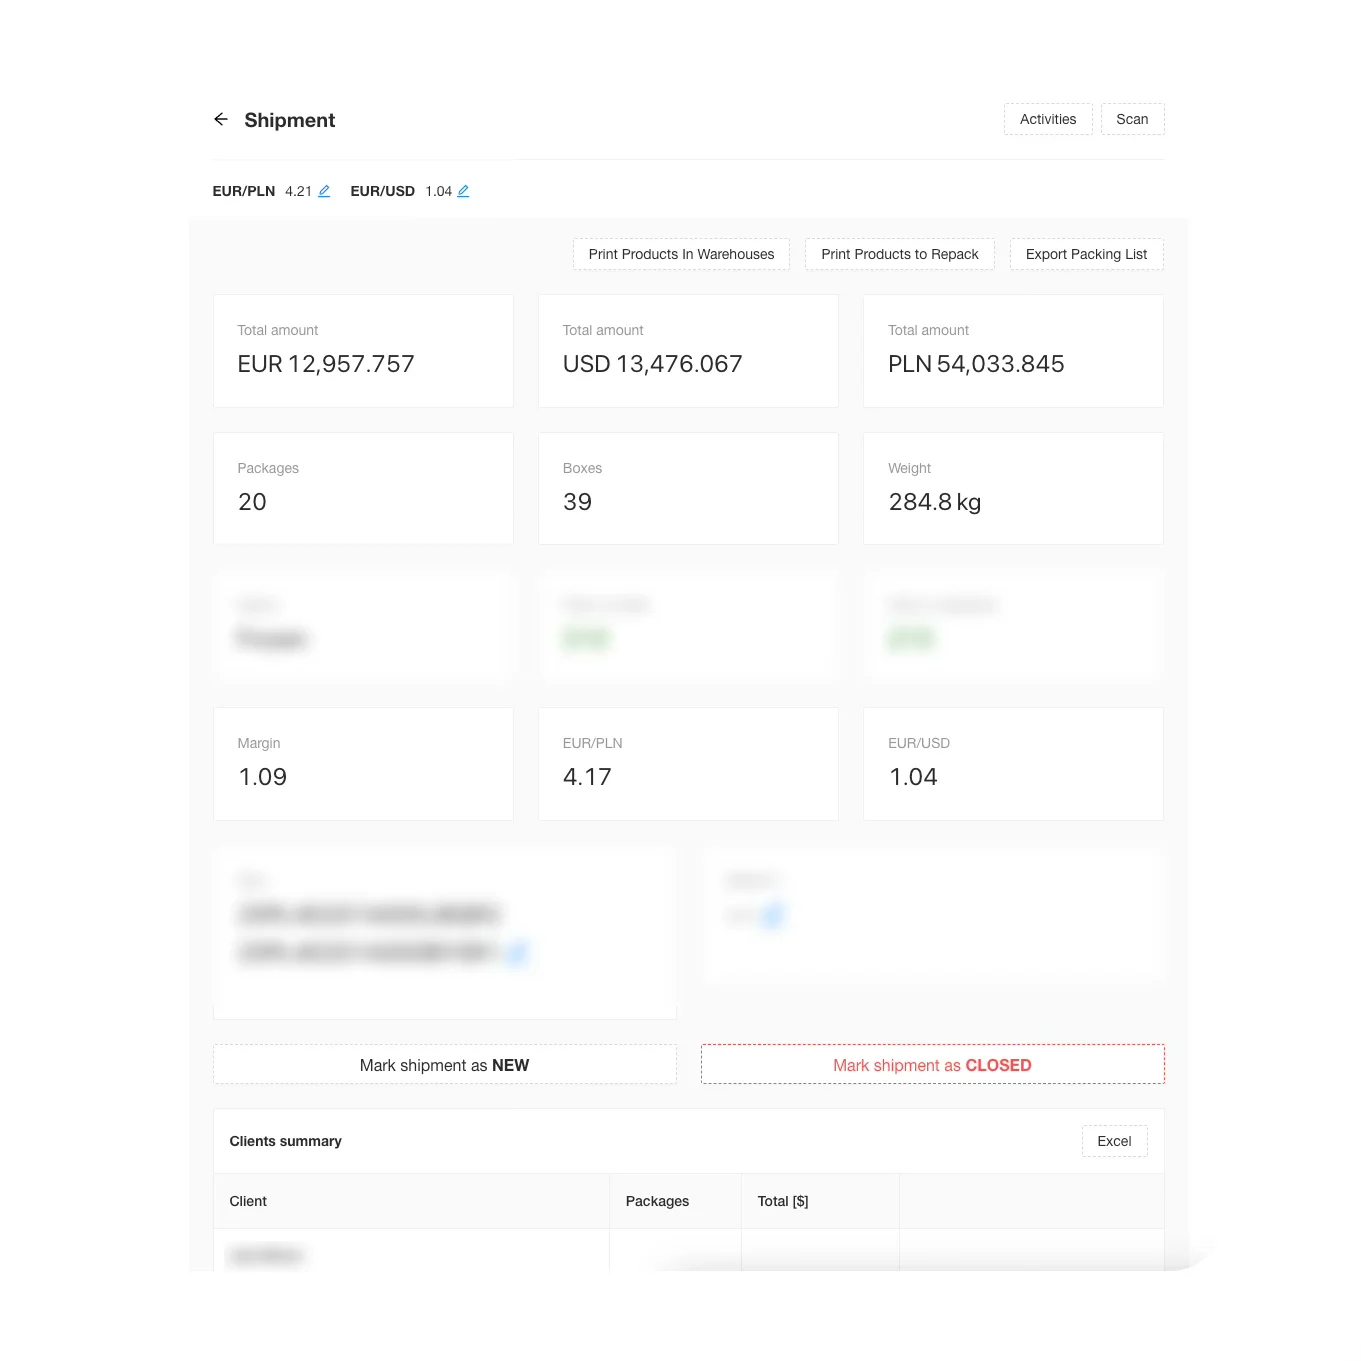Open the Activities view
This screenshot has height=1361, width=1361.
click(1047, 119)
